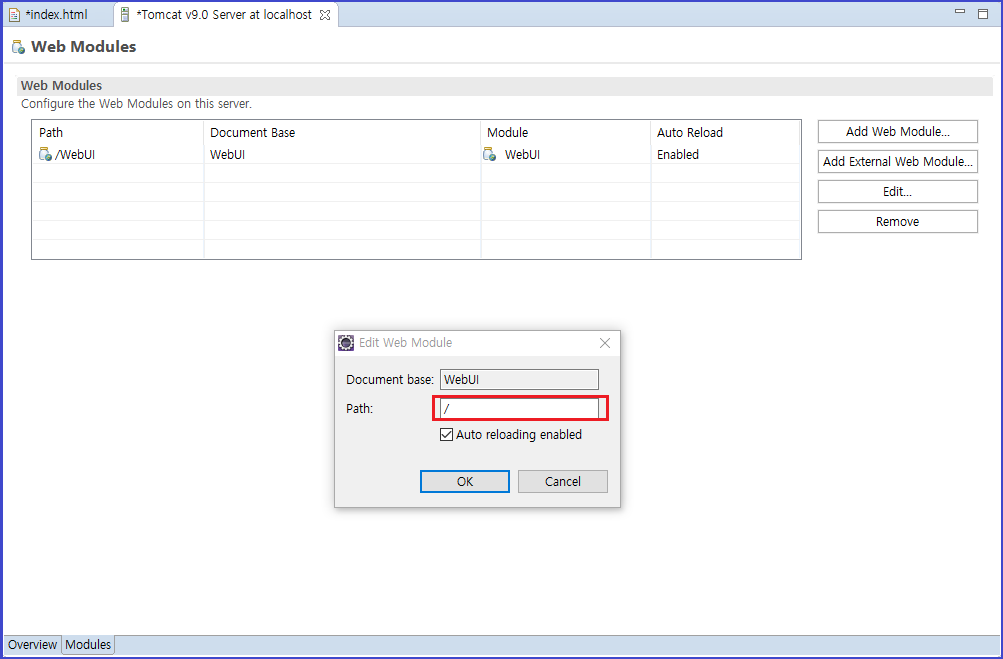Click the WebUI module column icon
Screen dimensions: 1003x659
pyautogui.click(x=489, y=154)
